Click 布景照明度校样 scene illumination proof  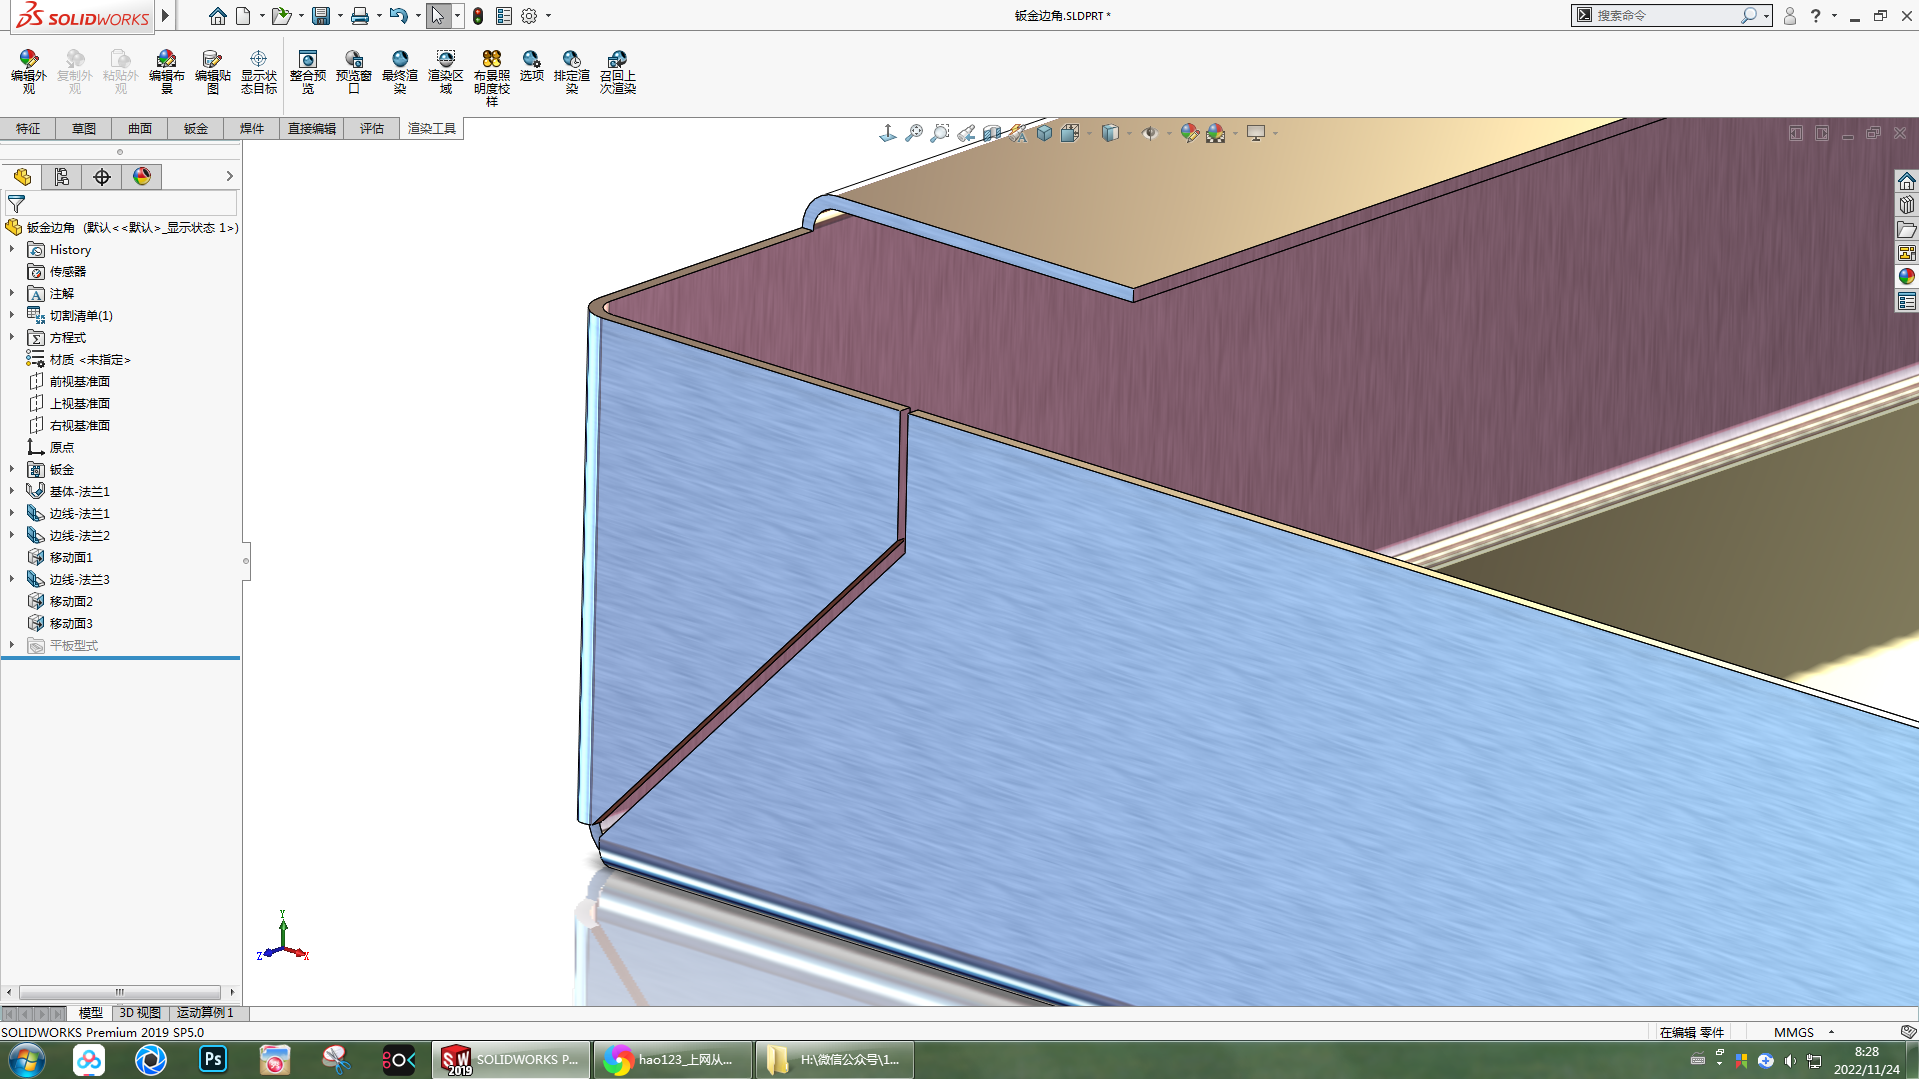coord(492,78)
